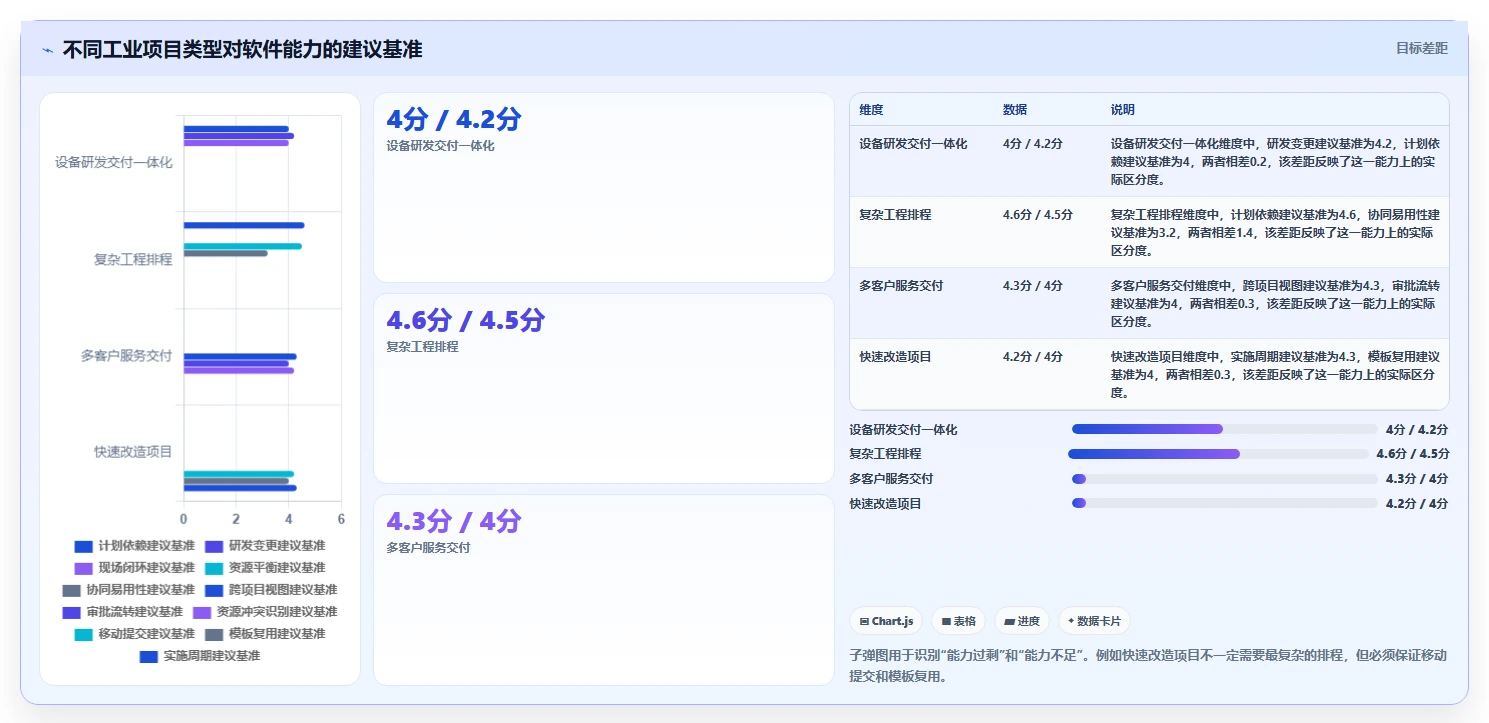Click the footer note starting with 子弹图用于识别
Viewport: 1489px width, 723px height.
1148,665
